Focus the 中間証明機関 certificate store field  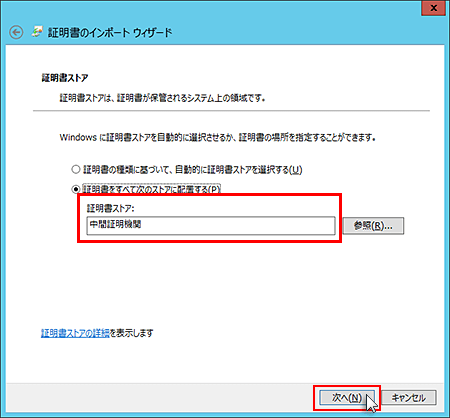(211, 226)
